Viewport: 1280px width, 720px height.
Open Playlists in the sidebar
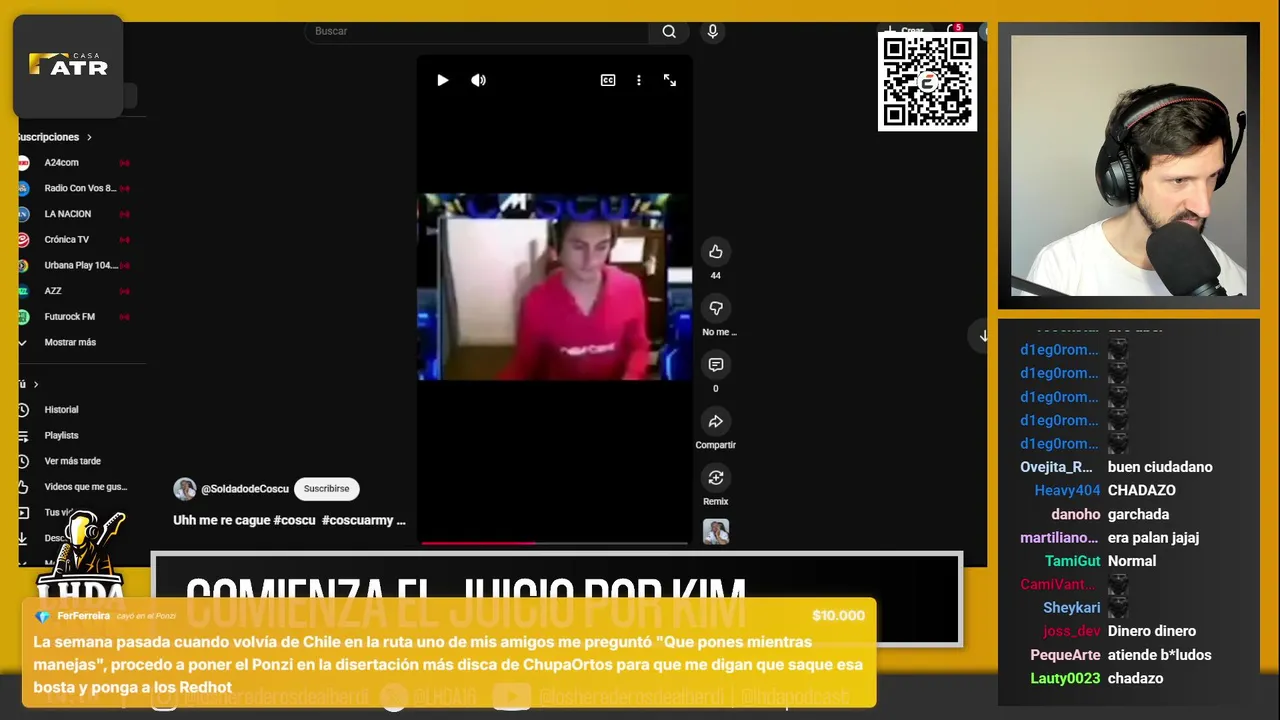click(x=61, y=436)
